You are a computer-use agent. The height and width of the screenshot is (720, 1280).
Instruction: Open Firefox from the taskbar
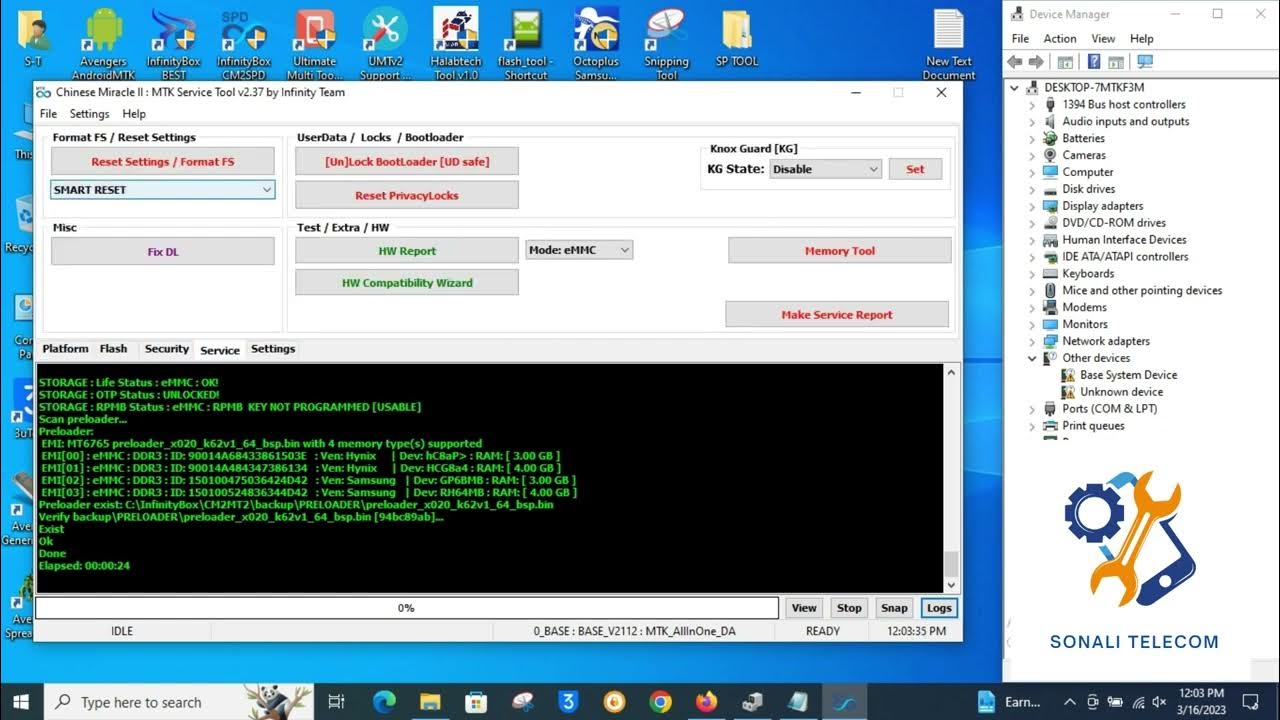706,701
